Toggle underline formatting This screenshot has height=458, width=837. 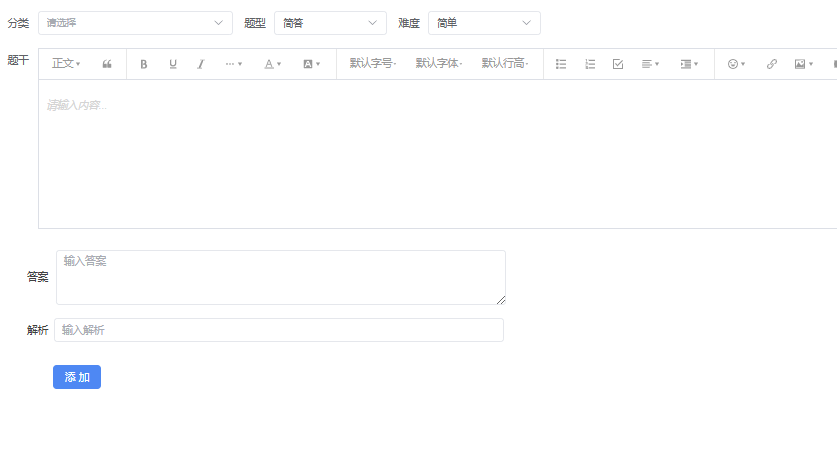point(172,64)
